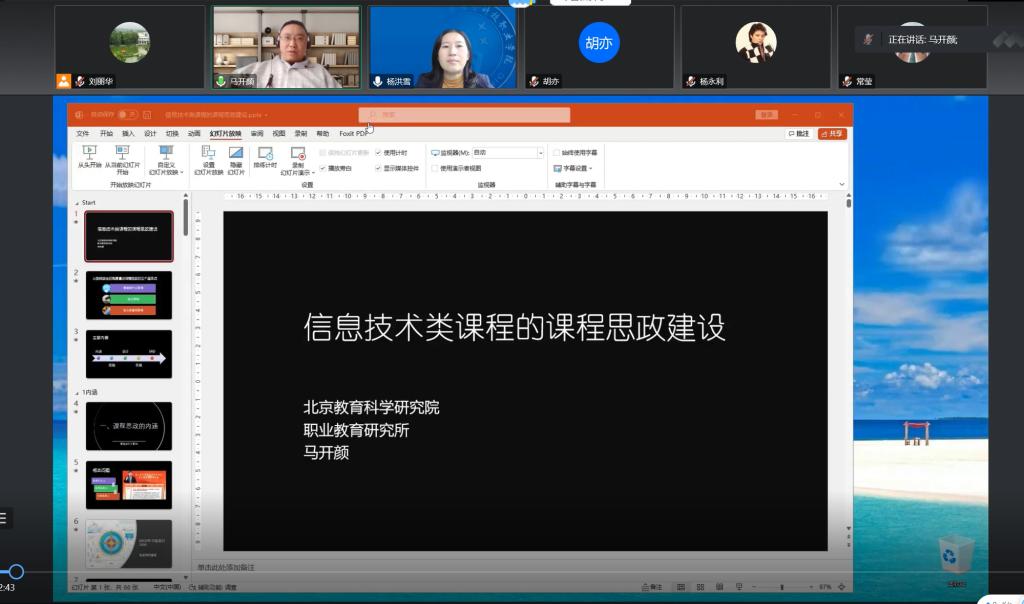Toggle 显示媒体控件 checkbox
Image resolution: width=1024 pixels, height=604 pixels.
point(377,168)
